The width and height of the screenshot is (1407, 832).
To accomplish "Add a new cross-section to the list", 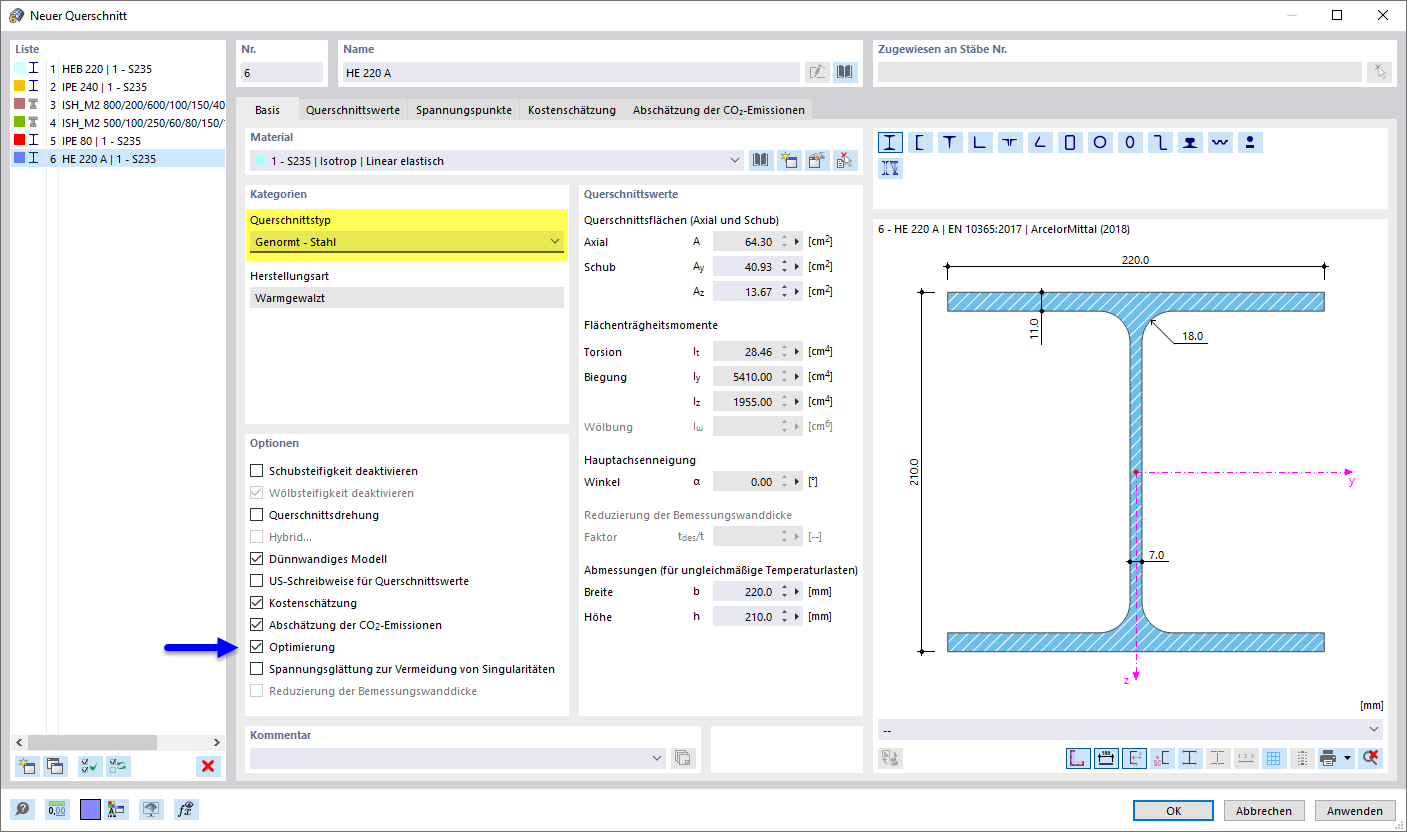I will [x=28, y=766].
